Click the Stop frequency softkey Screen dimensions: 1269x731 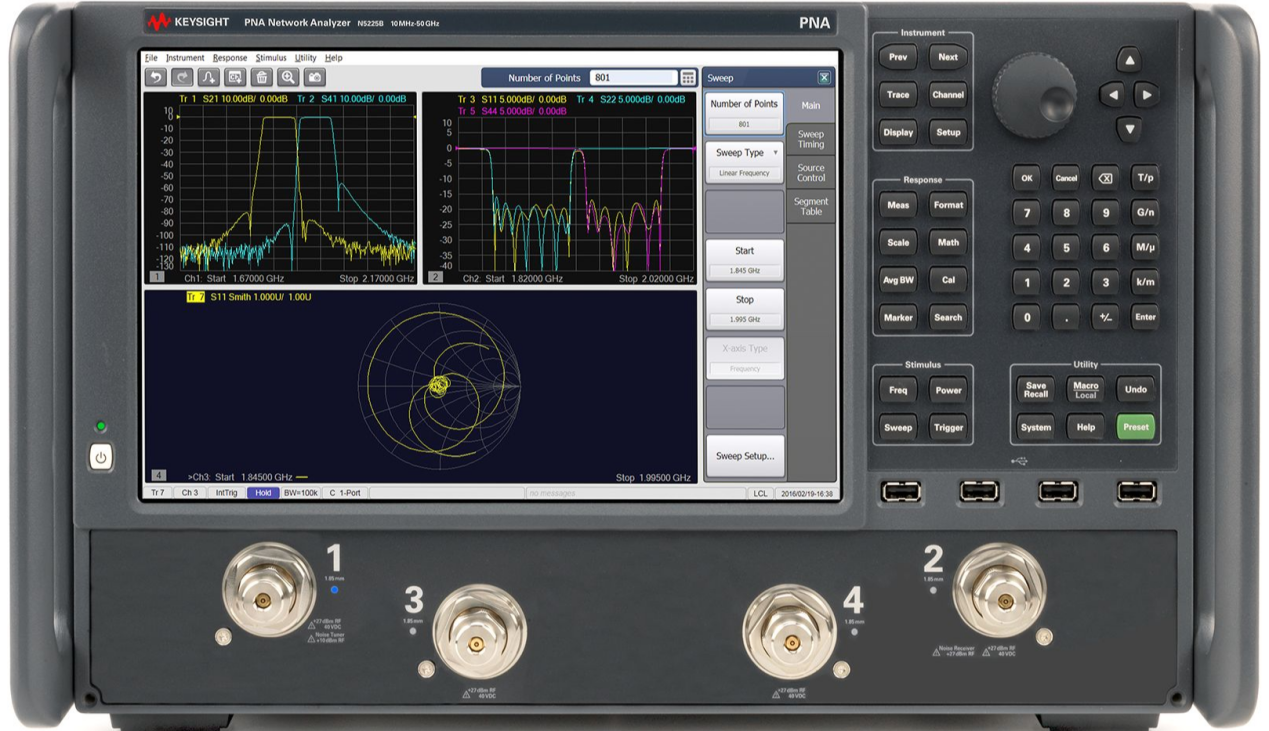coord(745,309)
